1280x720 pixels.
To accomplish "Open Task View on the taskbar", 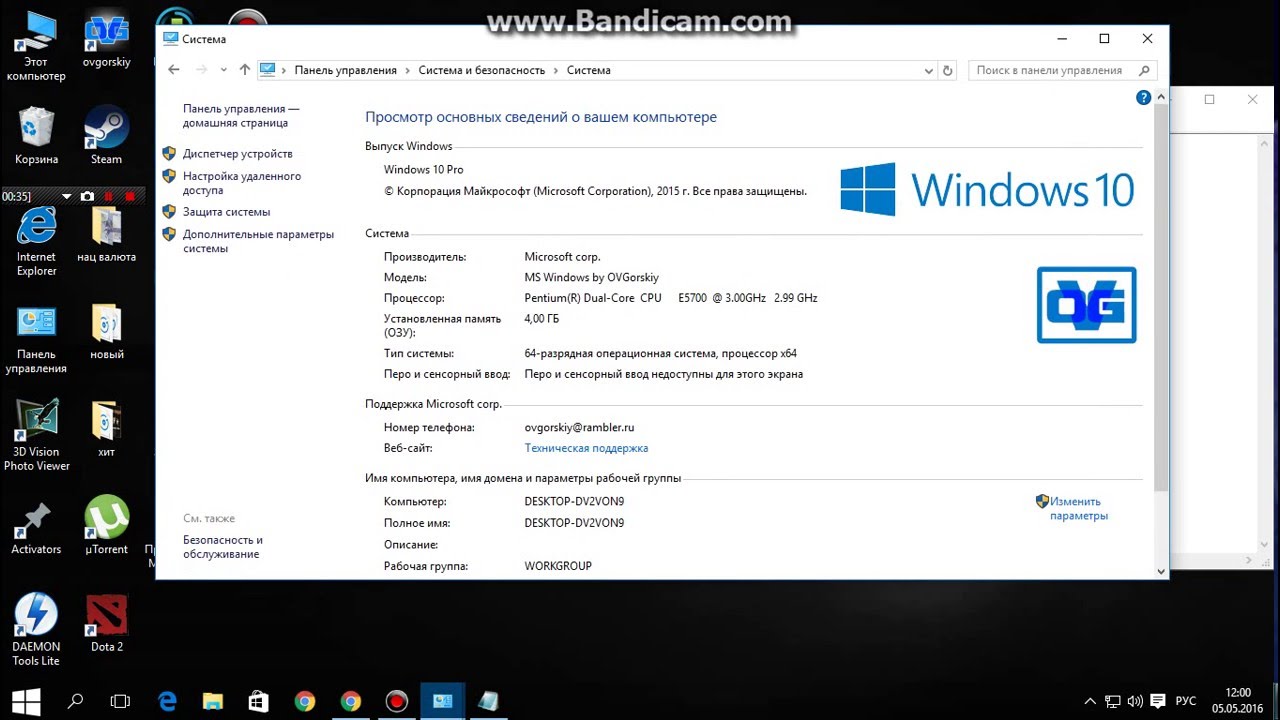I will tap(120, 701).
